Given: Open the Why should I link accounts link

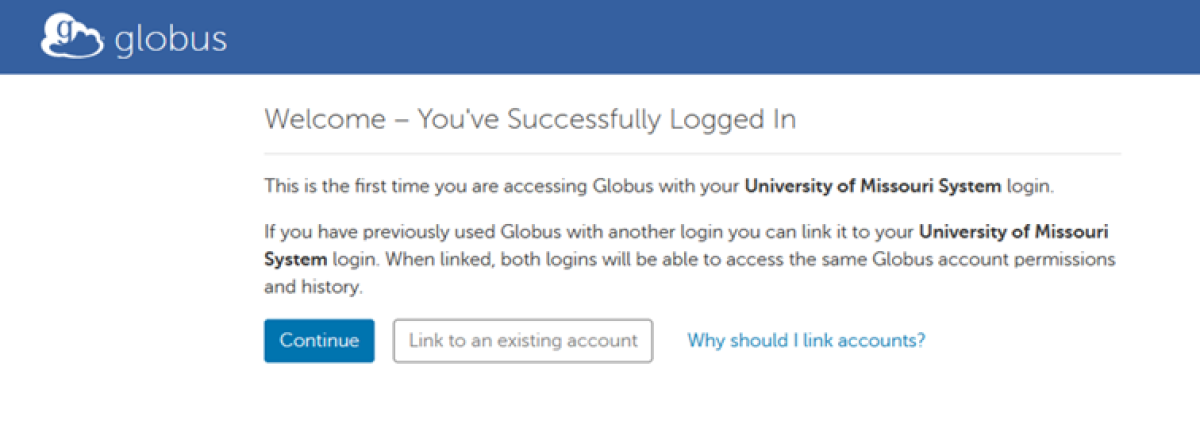Looking at the screenshot, I should pos(806,340).
